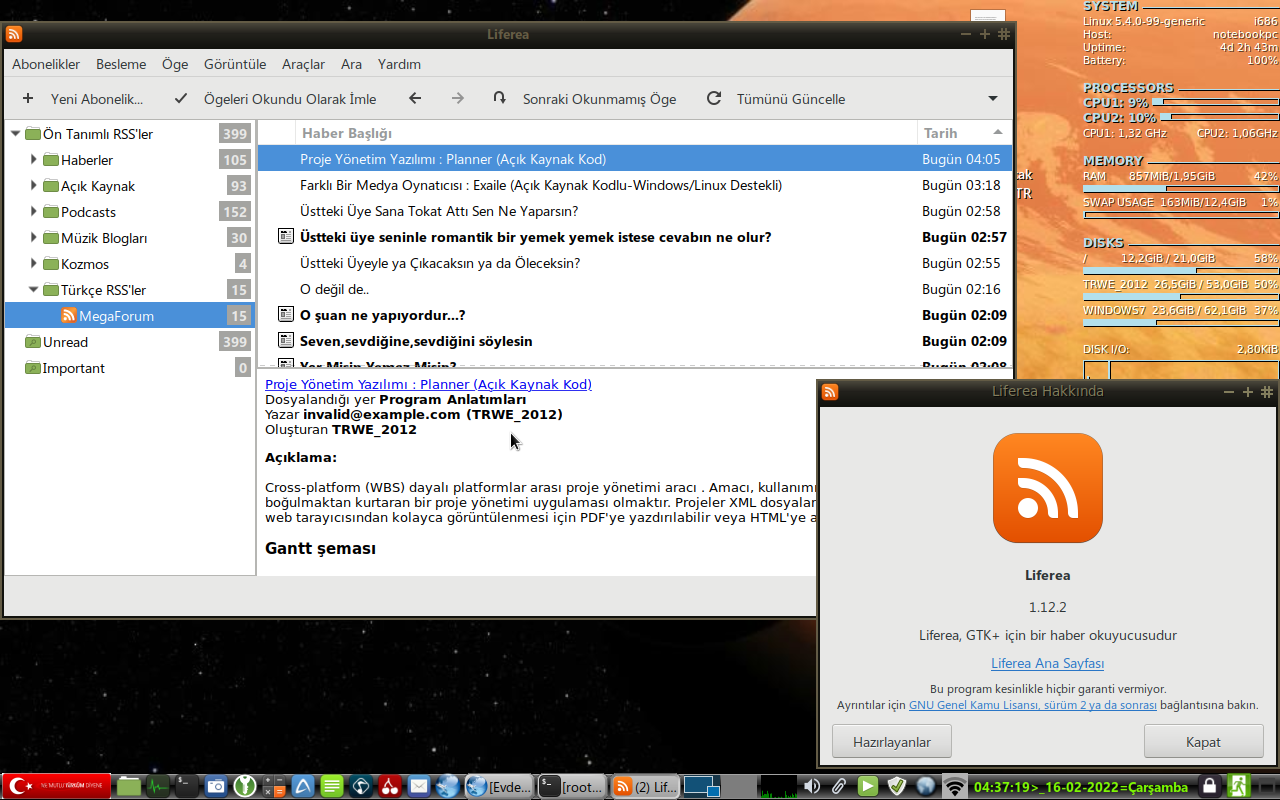The image size is (1280, 800).
Task: Select the 'O değil de..' item
Action: (x=635, y=289)
